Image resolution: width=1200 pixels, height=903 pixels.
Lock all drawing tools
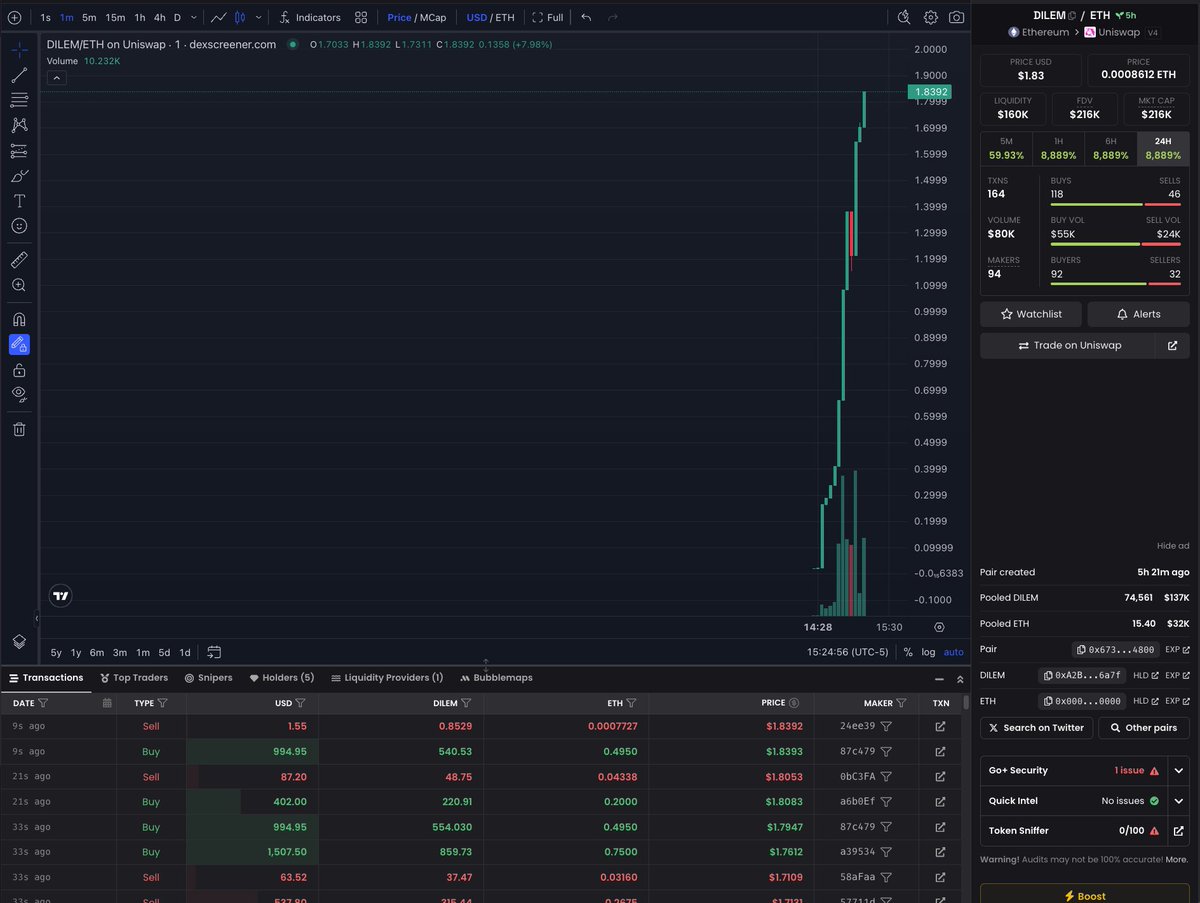[19, 370]
